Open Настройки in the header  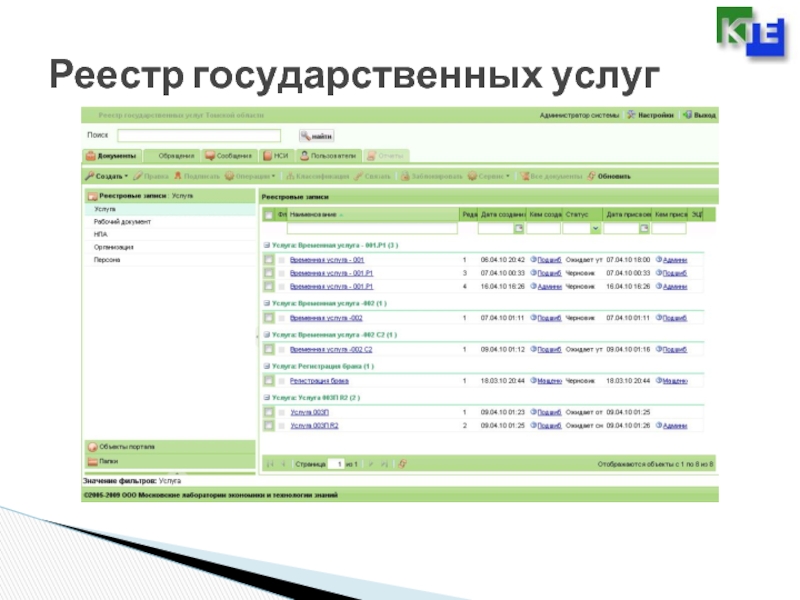tap(651, 115)
